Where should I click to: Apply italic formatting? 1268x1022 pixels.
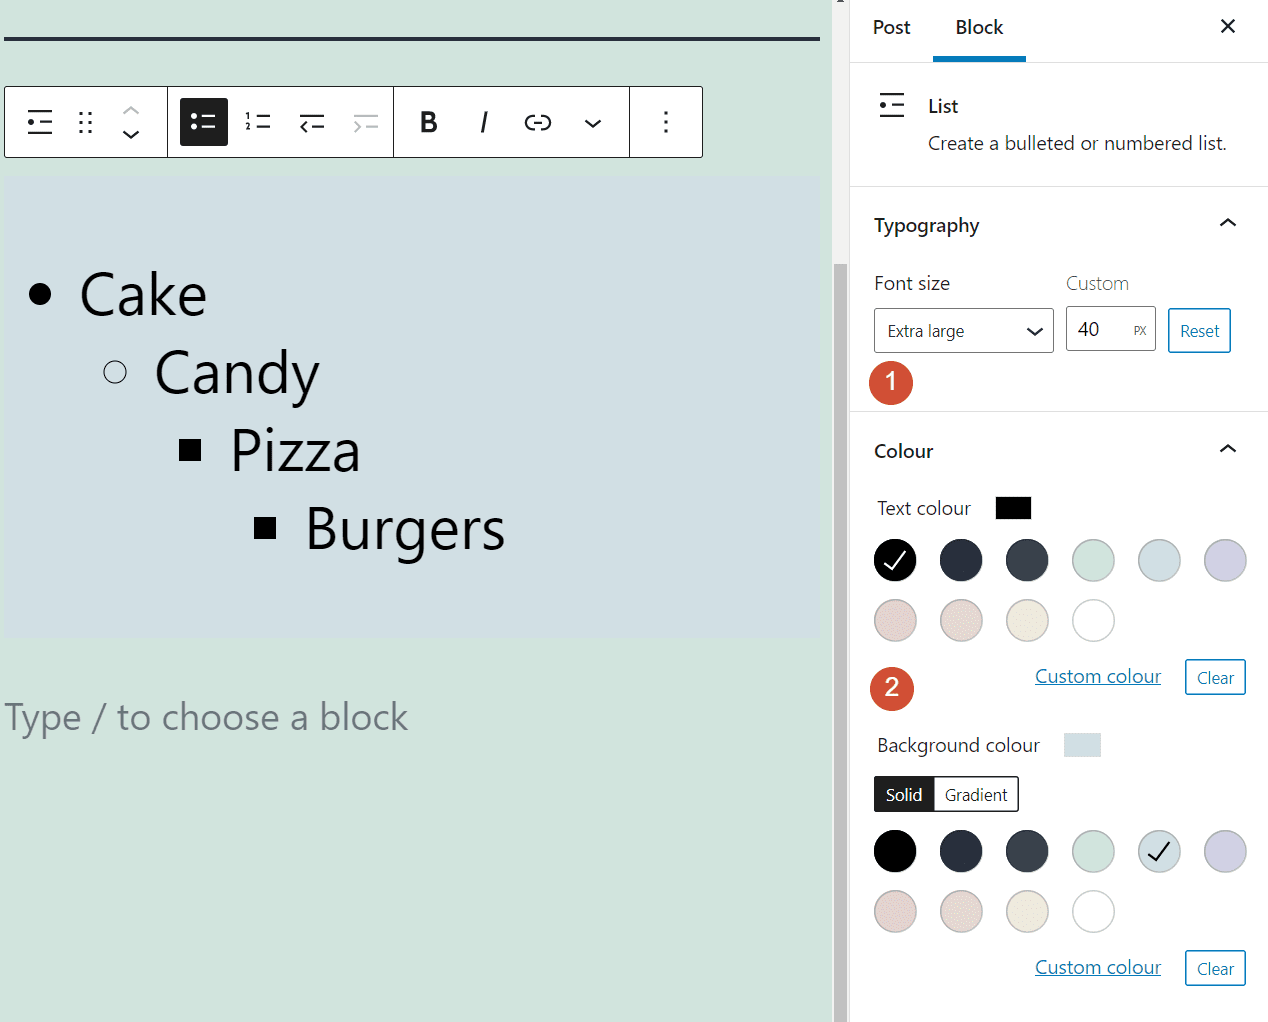click(483, 122)
